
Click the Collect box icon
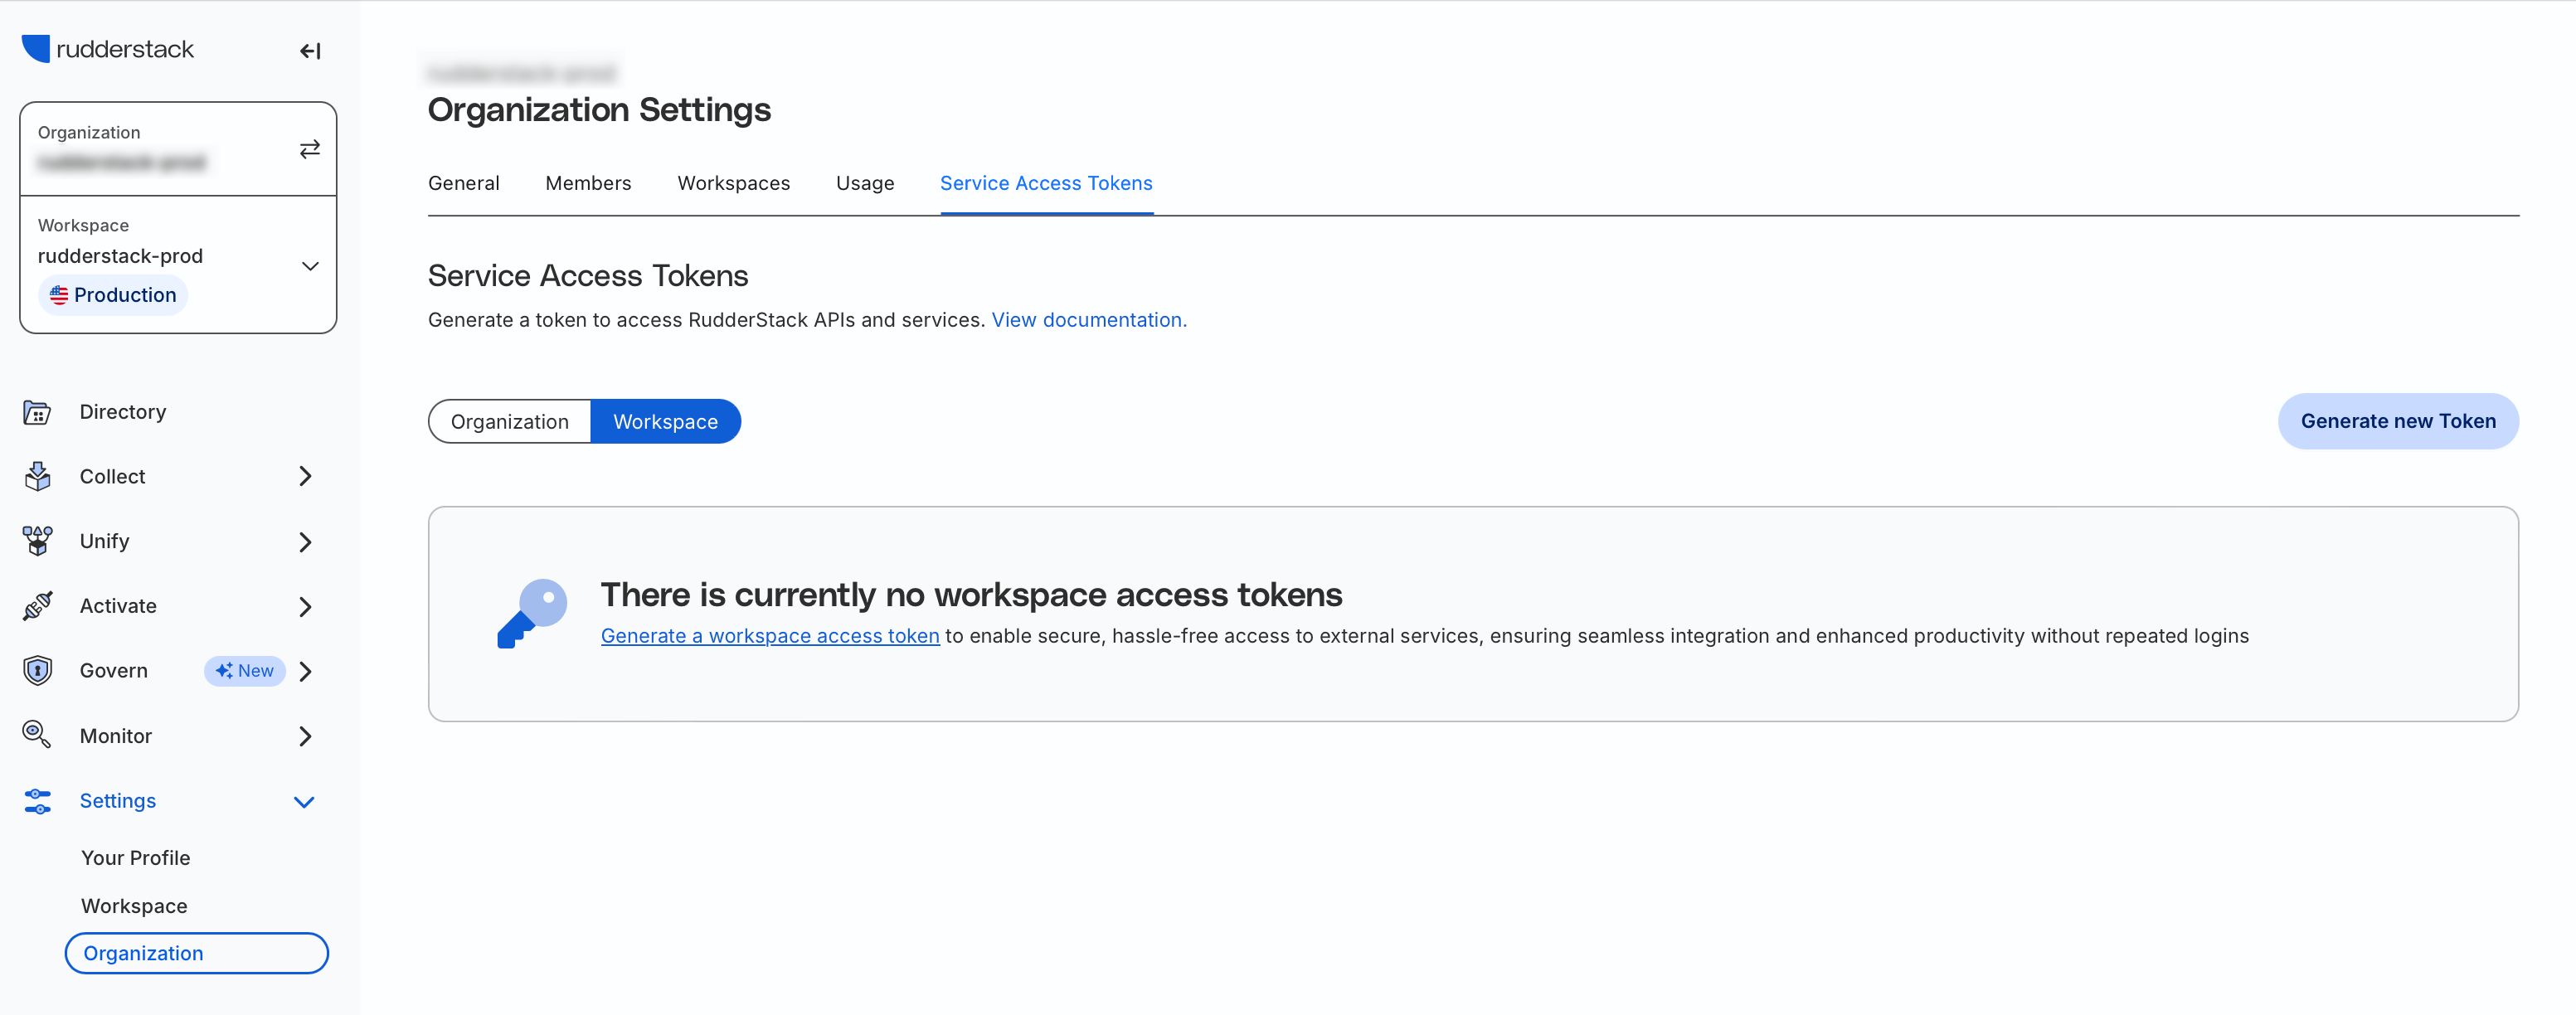coord(37,477)
